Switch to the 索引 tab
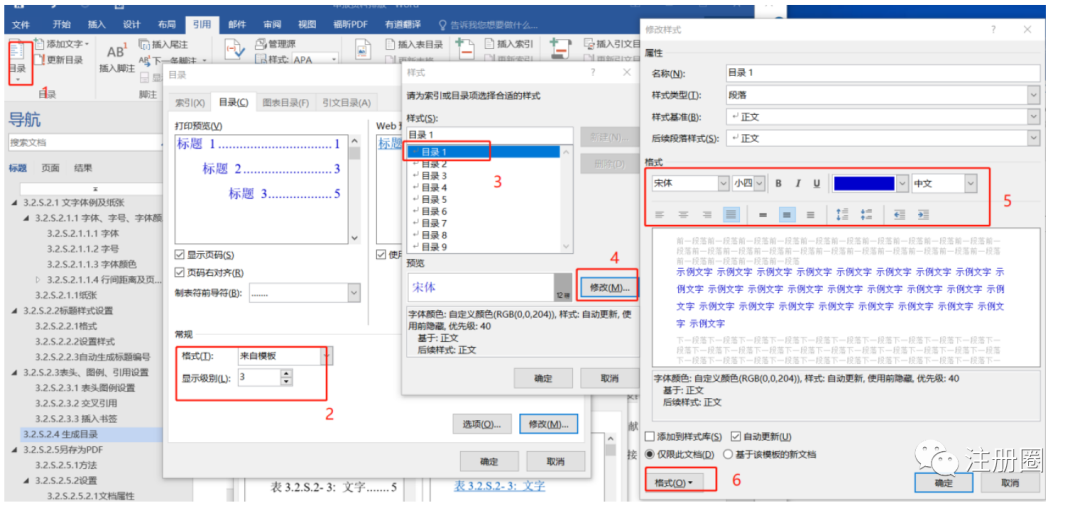The width and height of the screenshot is (1080, 508). click(x=188, y=103)
